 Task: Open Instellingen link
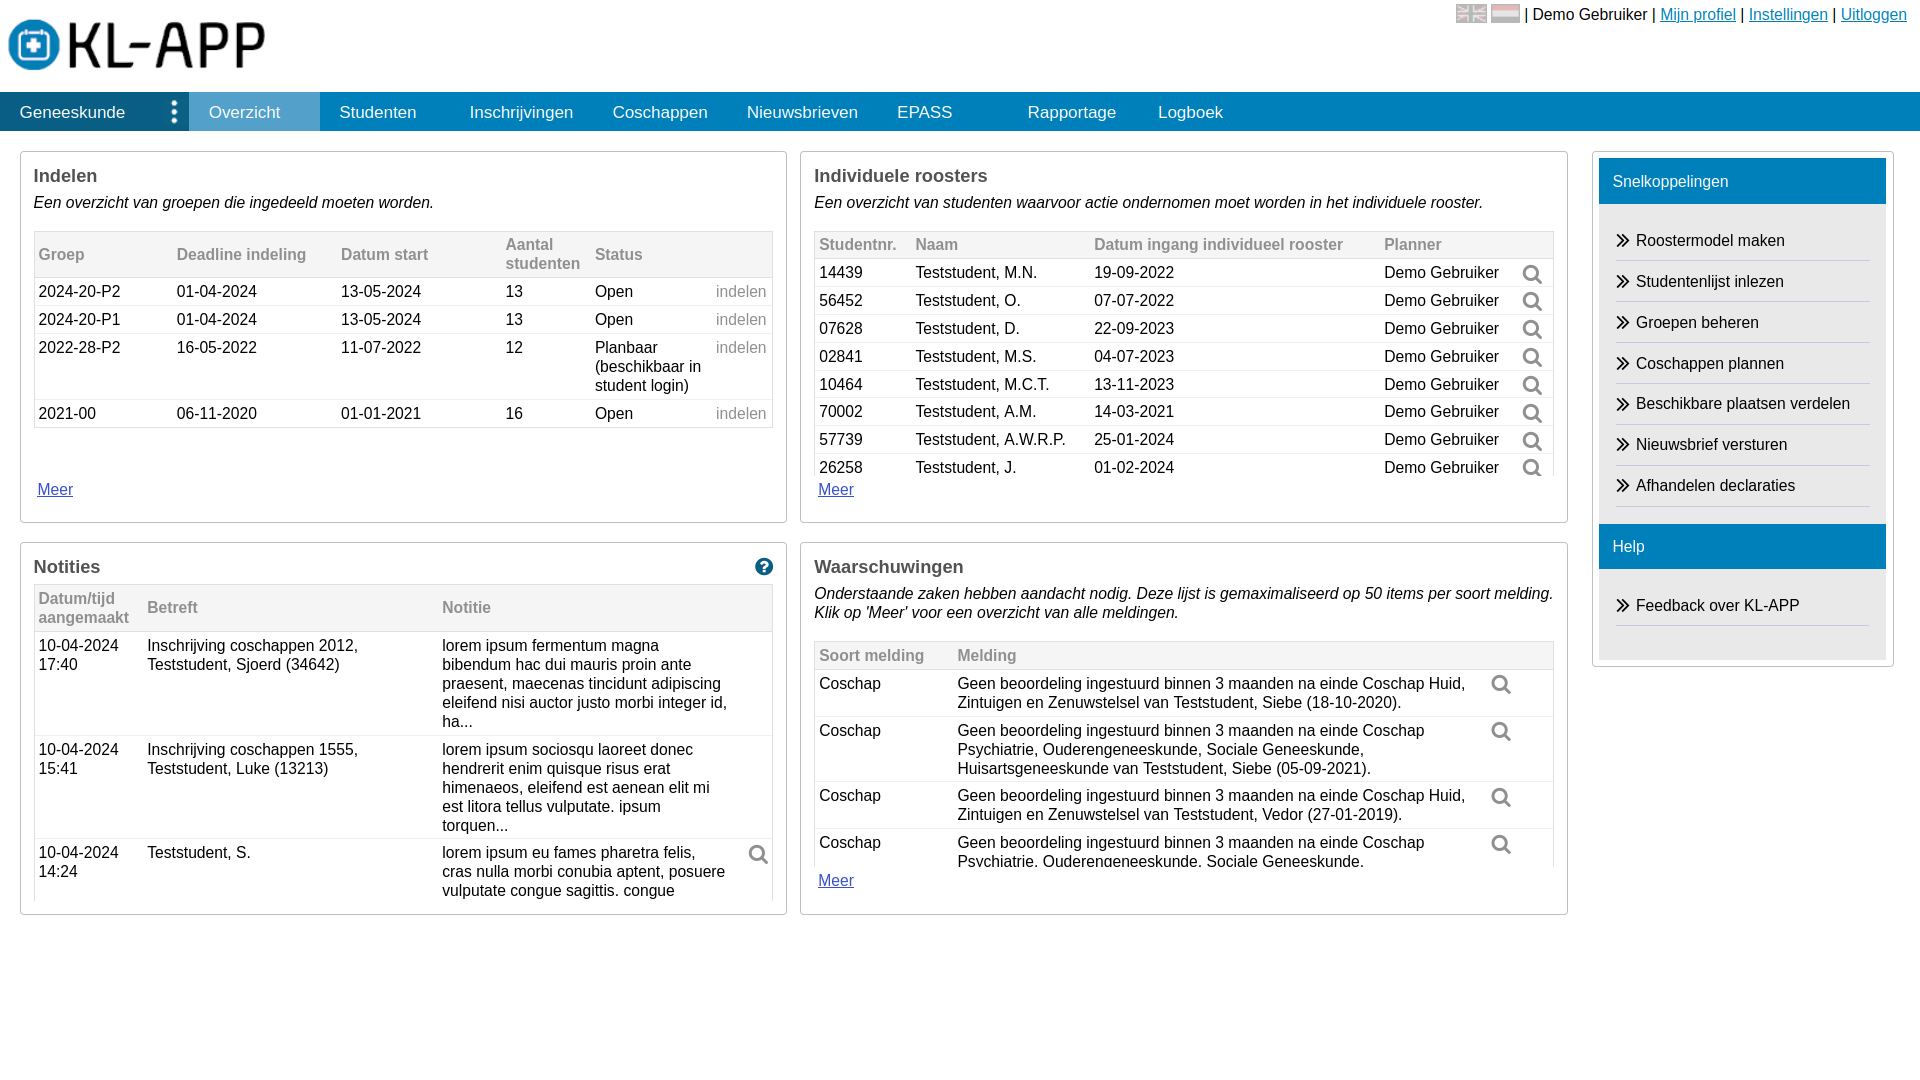[1788, 14]
